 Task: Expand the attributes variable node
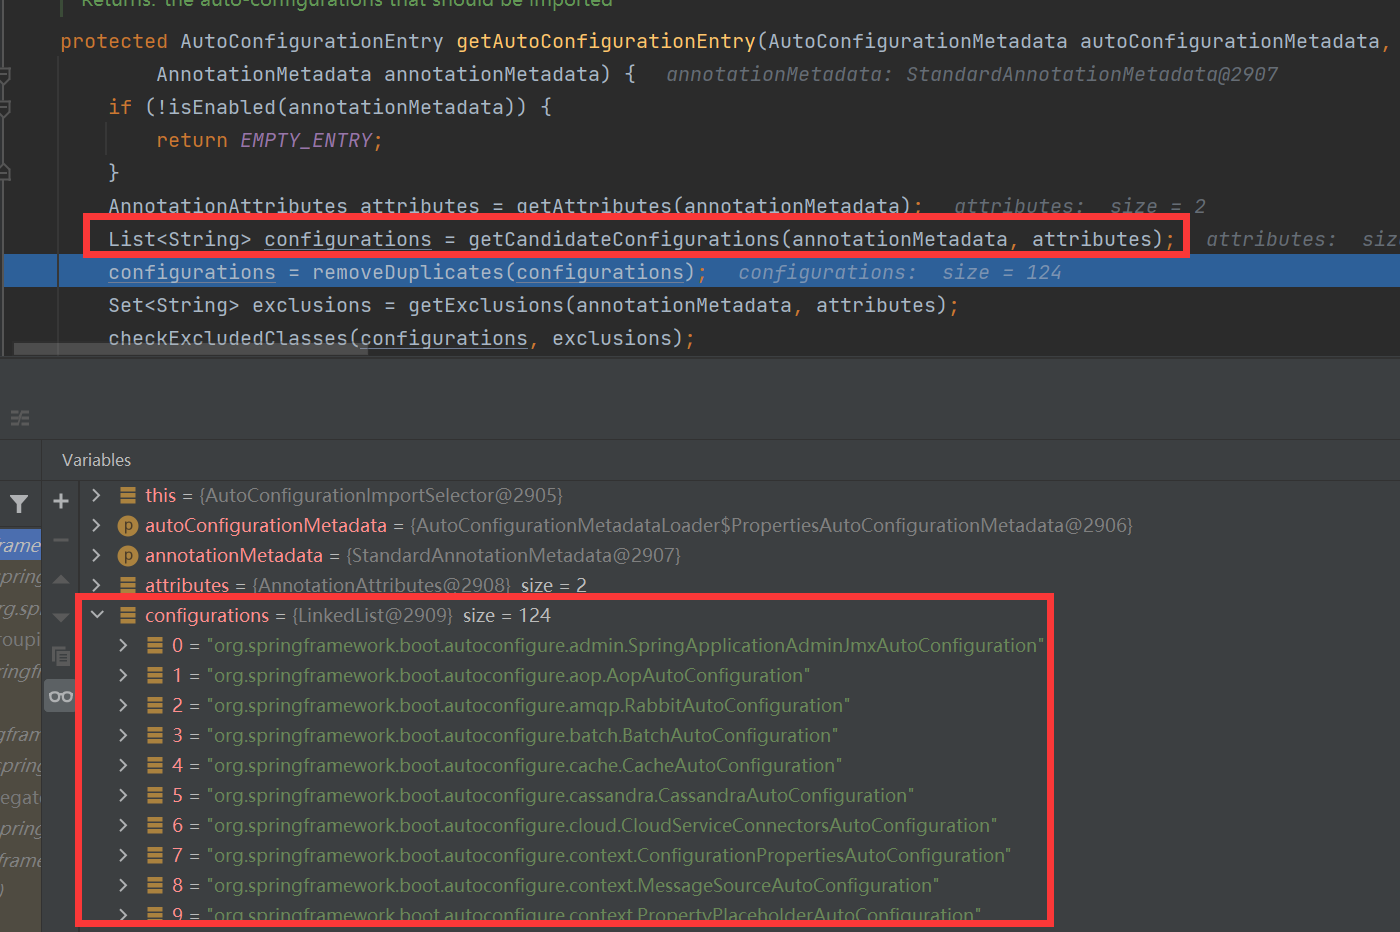coord(97,585)
